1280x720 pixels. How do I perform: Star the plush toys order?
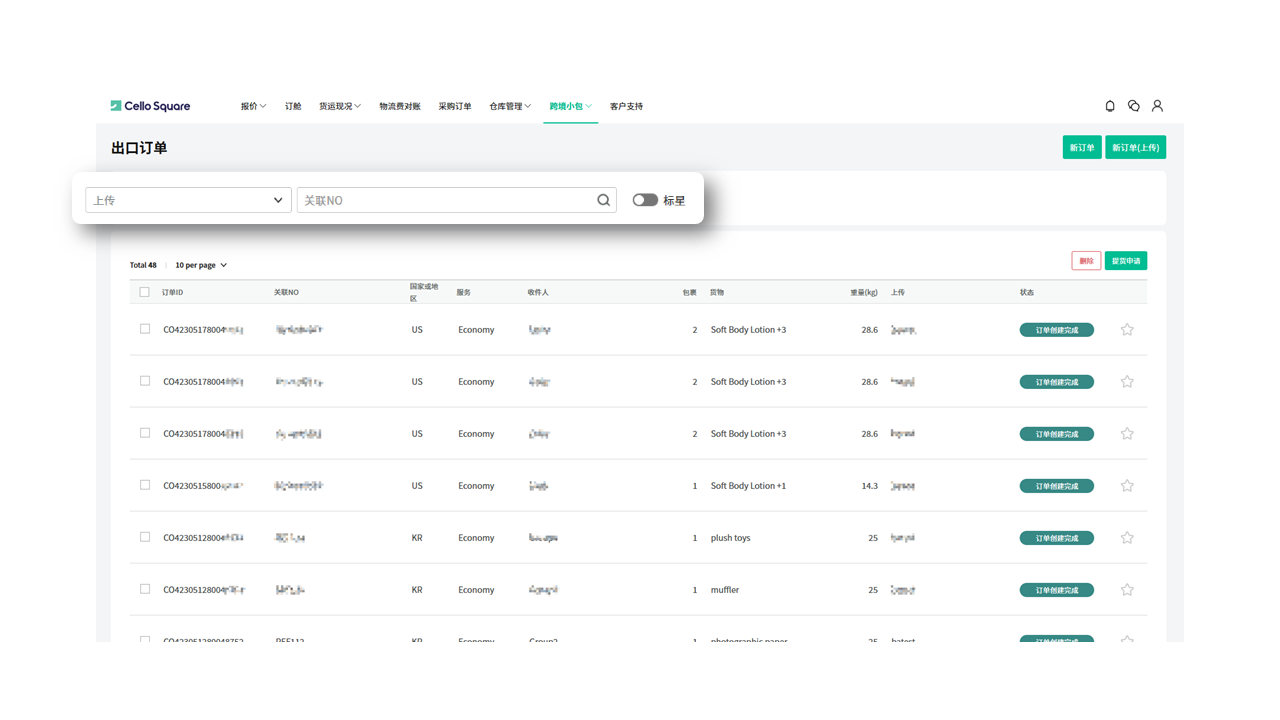1127,538
